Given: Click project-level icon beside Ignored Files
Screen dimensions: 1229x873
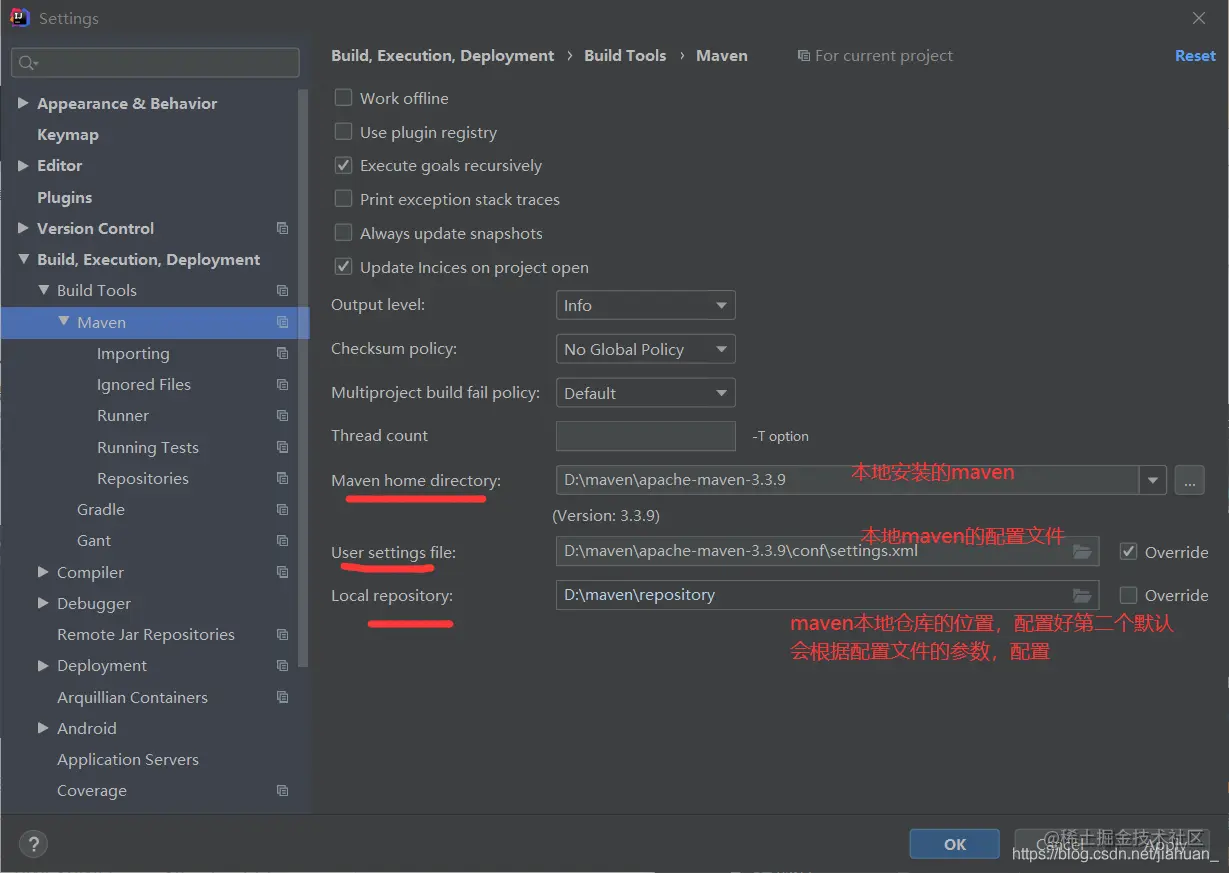Looking at the screenshot, I should tap(283, 384).
